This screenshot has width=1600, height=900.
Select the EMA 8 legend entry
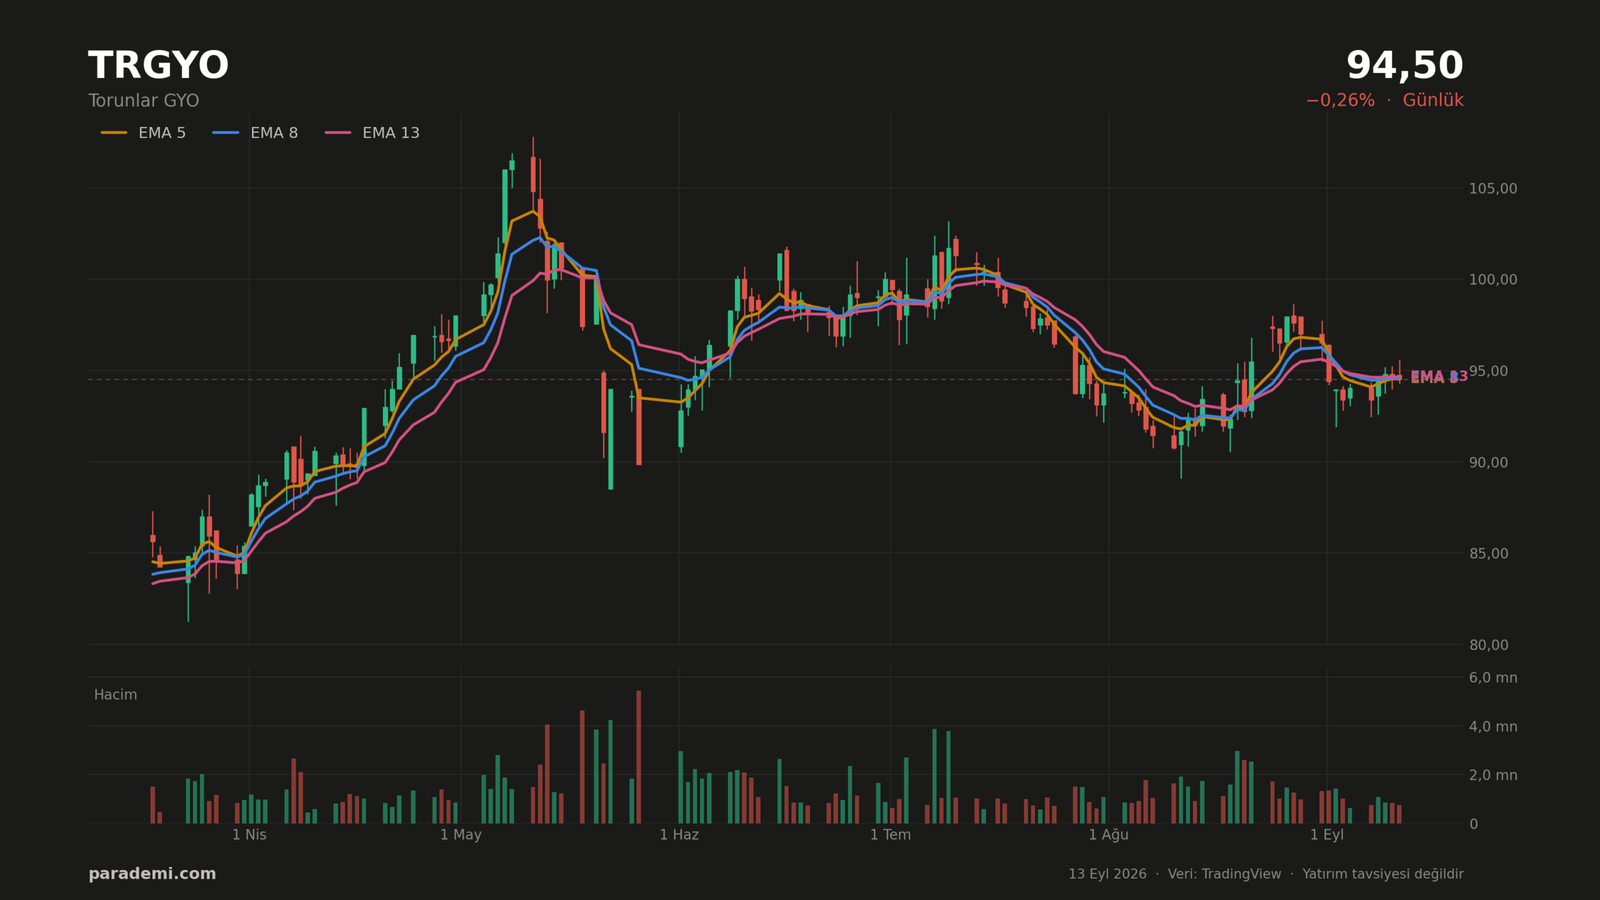pos(255,133)
